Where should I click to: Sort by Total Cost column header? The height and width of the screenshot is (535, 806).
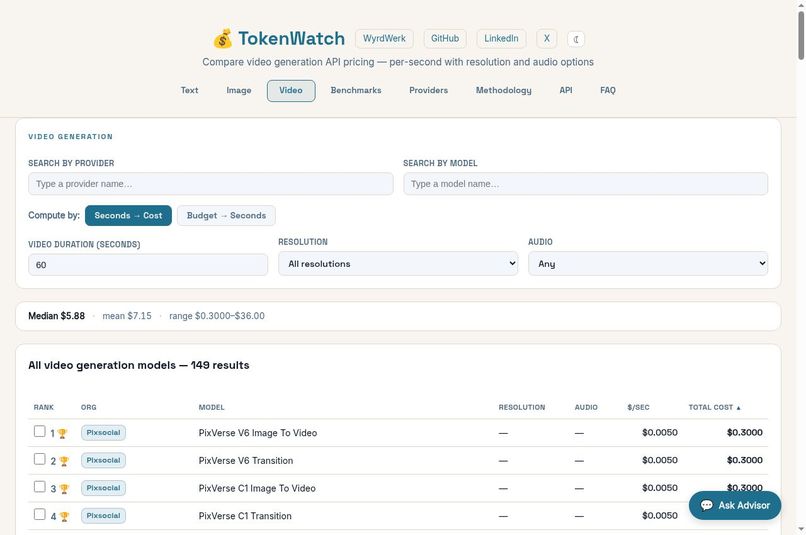pyautogui.click(x=714, y=407)
